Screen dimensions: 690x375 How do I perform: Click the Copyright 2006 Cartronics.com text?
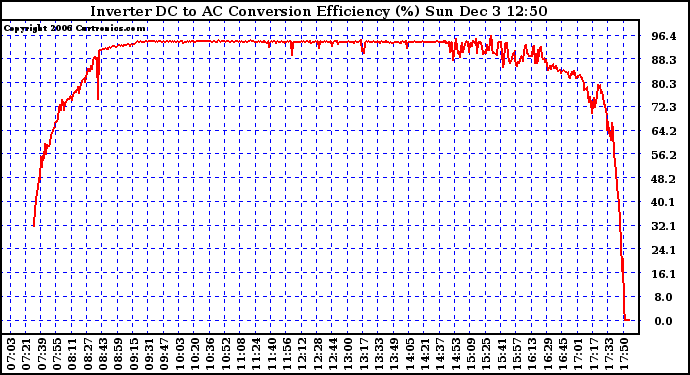tap(74, 29)
